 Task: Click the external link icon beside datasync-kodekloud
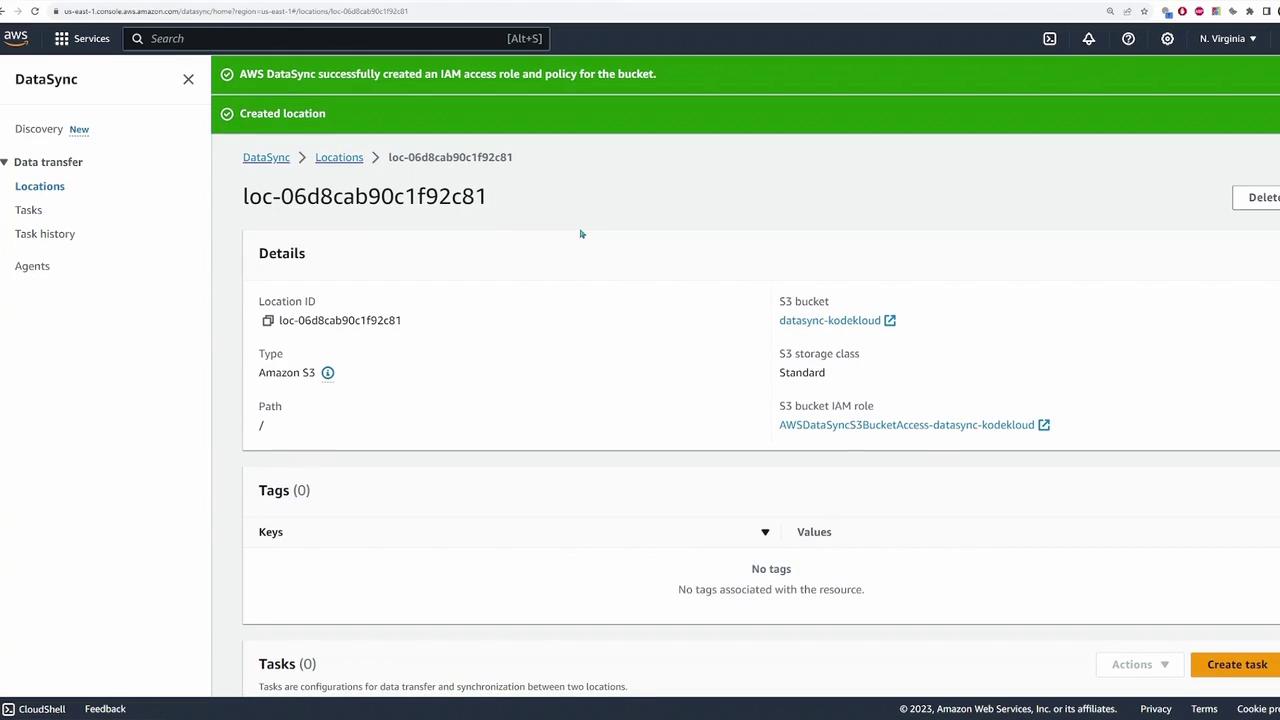(x=890, y=321)
